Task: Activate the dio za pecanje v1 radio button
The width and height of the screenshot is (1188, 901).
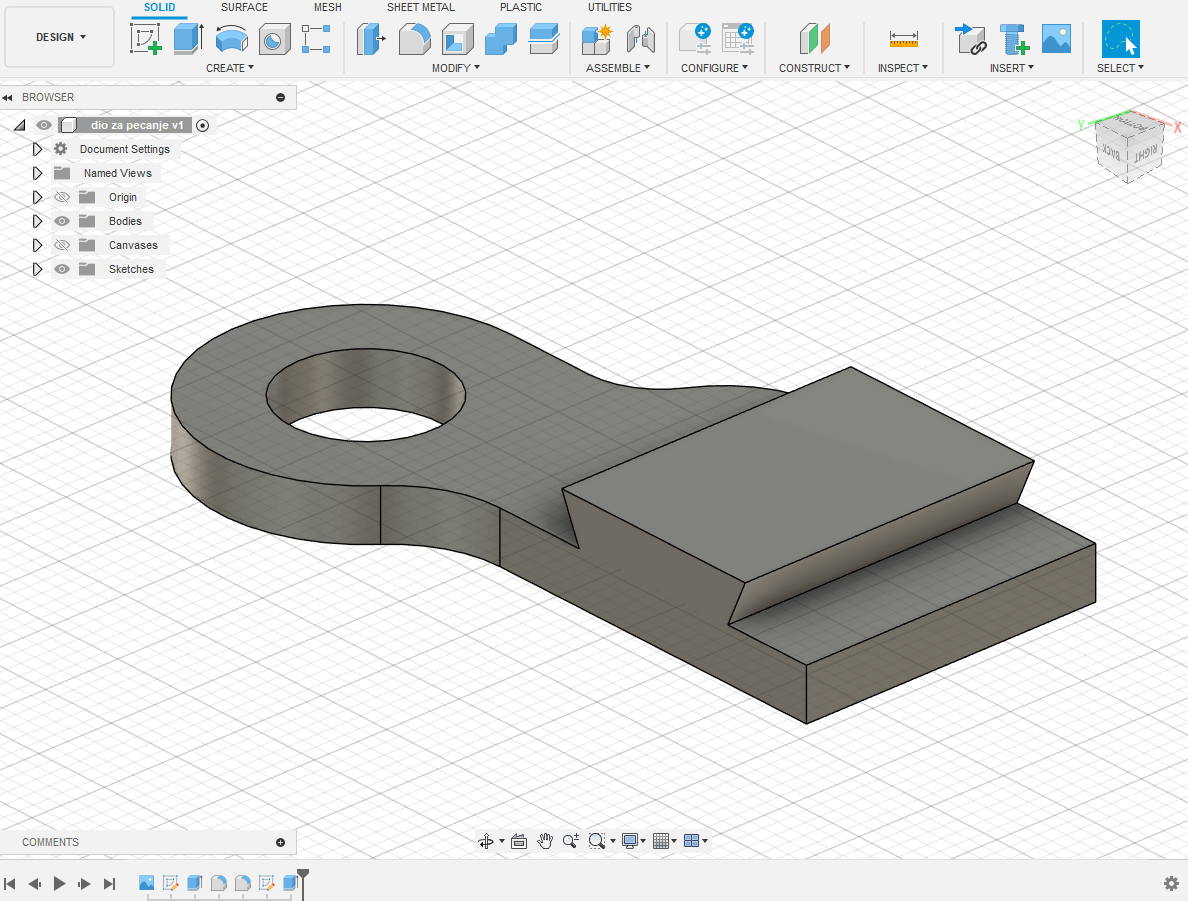Action: (x=202, y=125)
